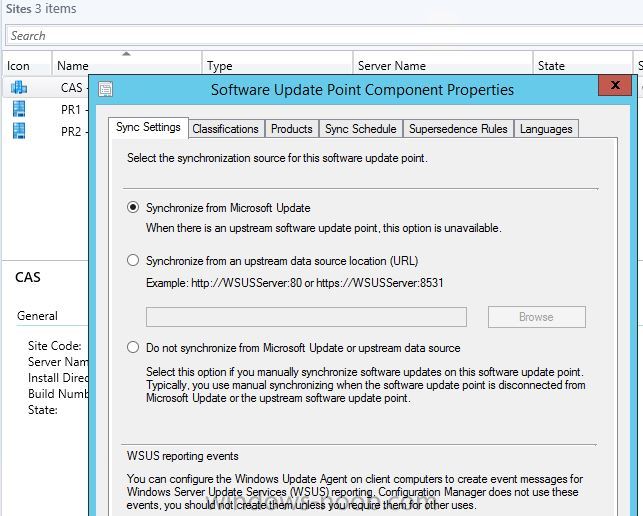
Task: Click the Browse button
Action: (536, 317)
